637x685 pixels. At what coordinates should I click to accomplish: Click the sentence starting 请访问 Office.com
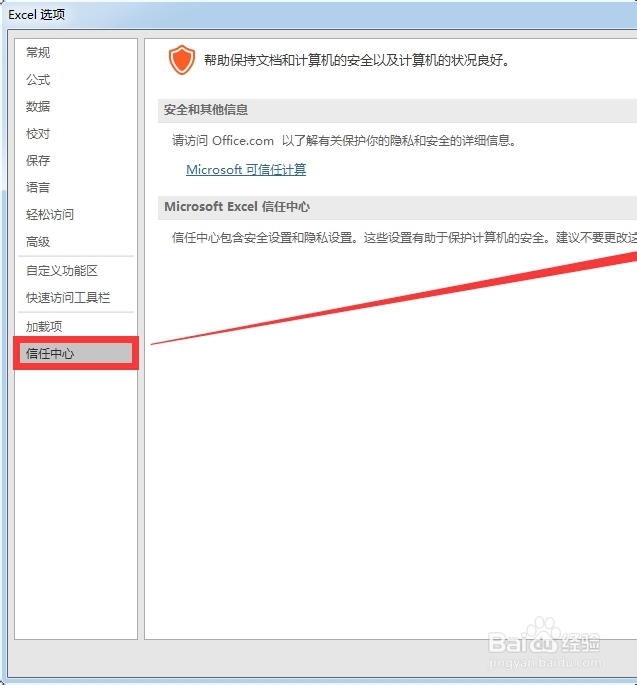pyautogui.click(x=344, y=141)
